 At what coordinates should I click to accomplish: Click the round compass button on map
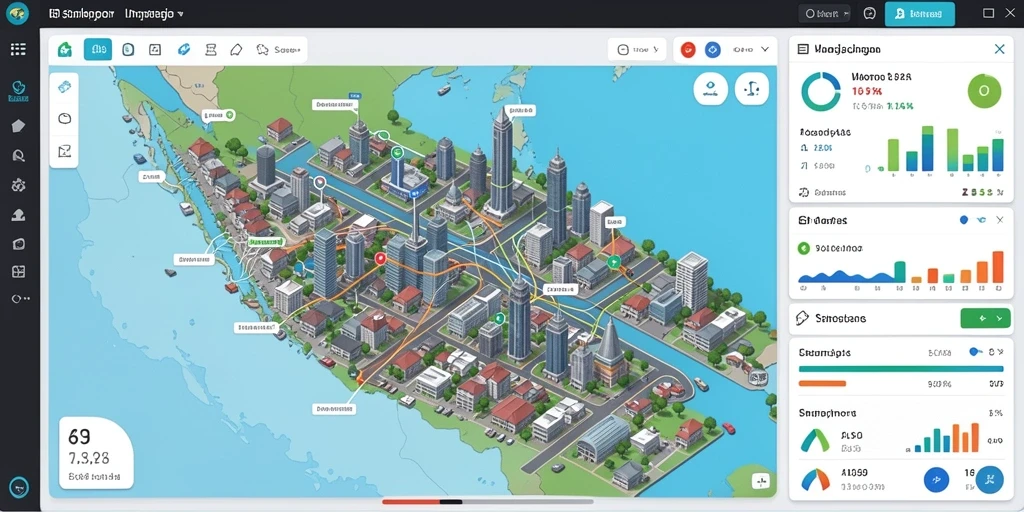(x=711, y=88)
